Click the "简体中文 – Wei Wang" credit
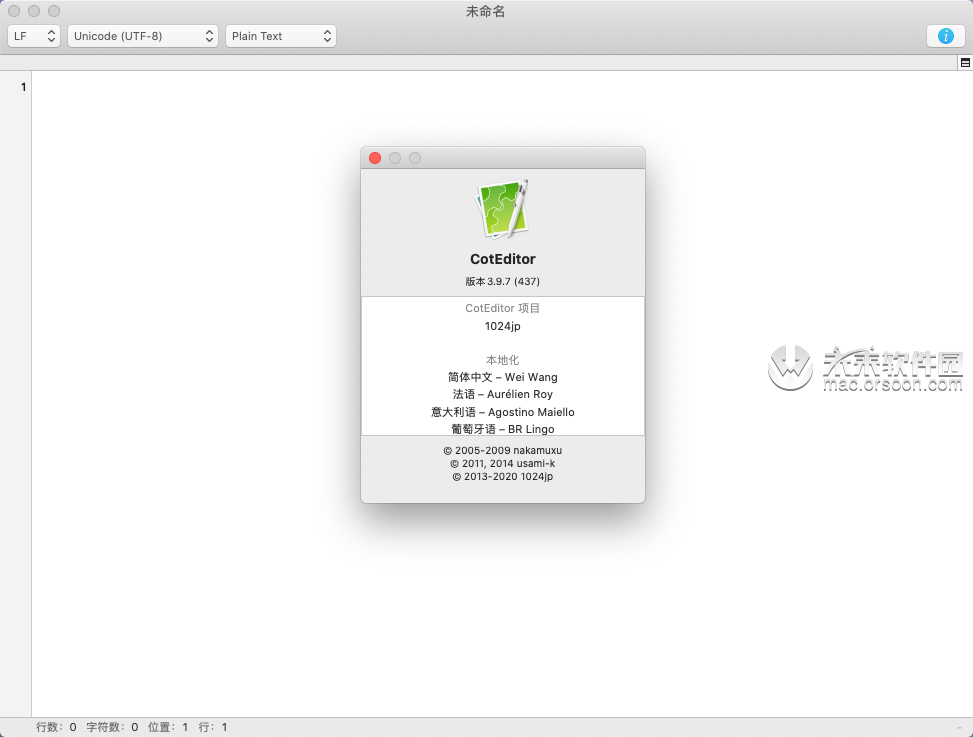Image resolution: width=973 pixels, height=737 pixels. (503, 377)
